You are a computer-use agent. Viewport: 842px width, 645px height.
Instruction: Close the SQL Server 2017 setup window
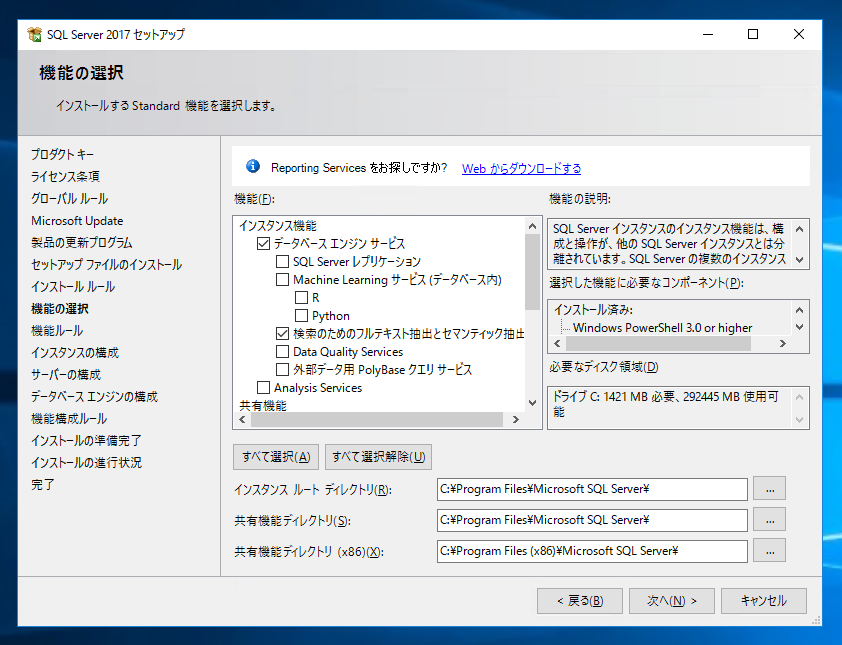pyautogui.click(x=799, y=34)
